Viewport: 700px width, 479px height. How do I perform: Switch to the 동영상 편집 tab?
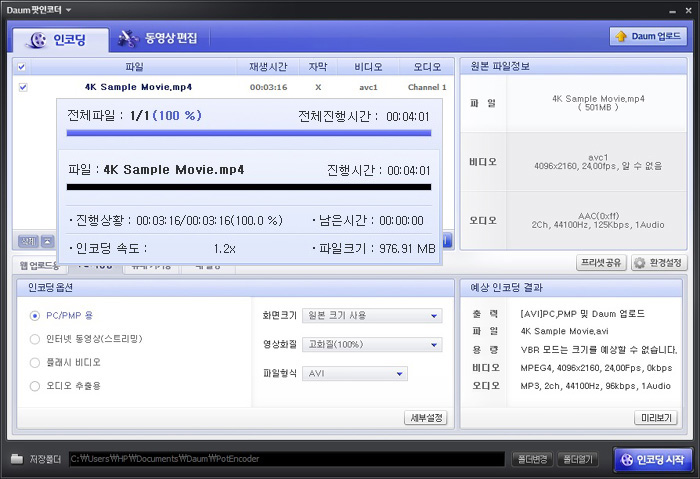click(158, 39)
